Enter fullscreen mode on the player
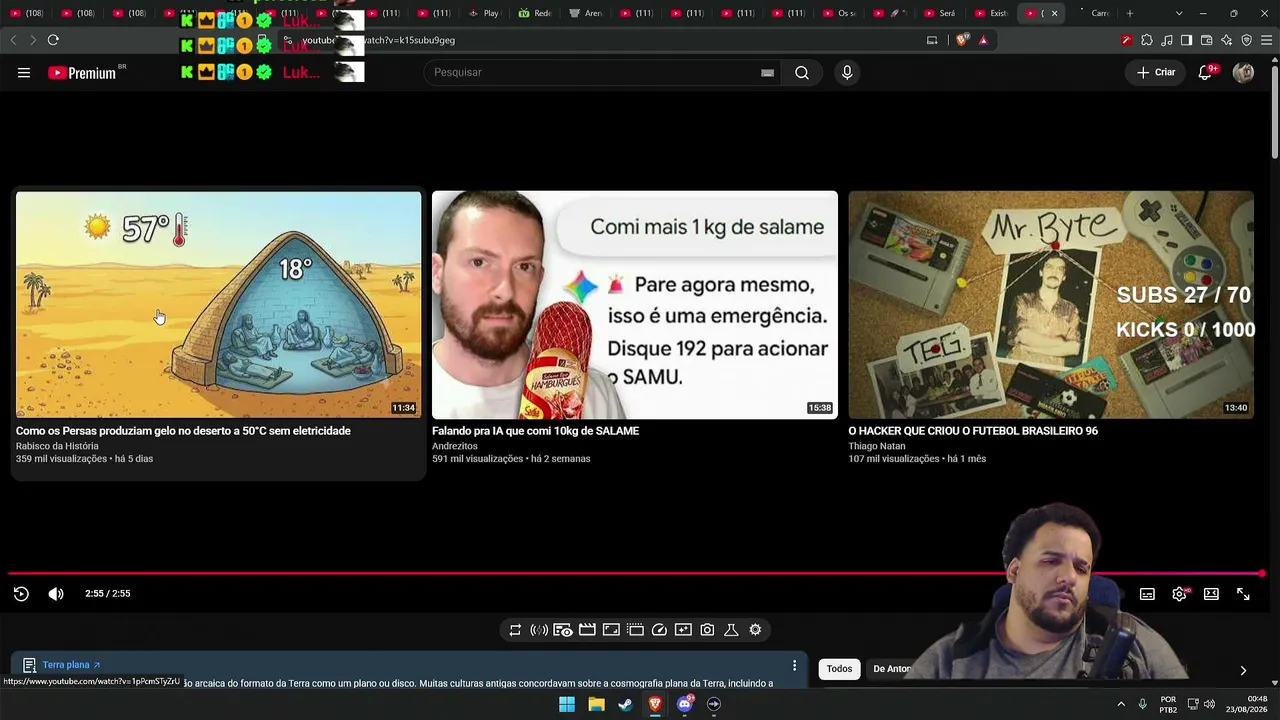1280x720 pixels. (x=1243, y=594)
